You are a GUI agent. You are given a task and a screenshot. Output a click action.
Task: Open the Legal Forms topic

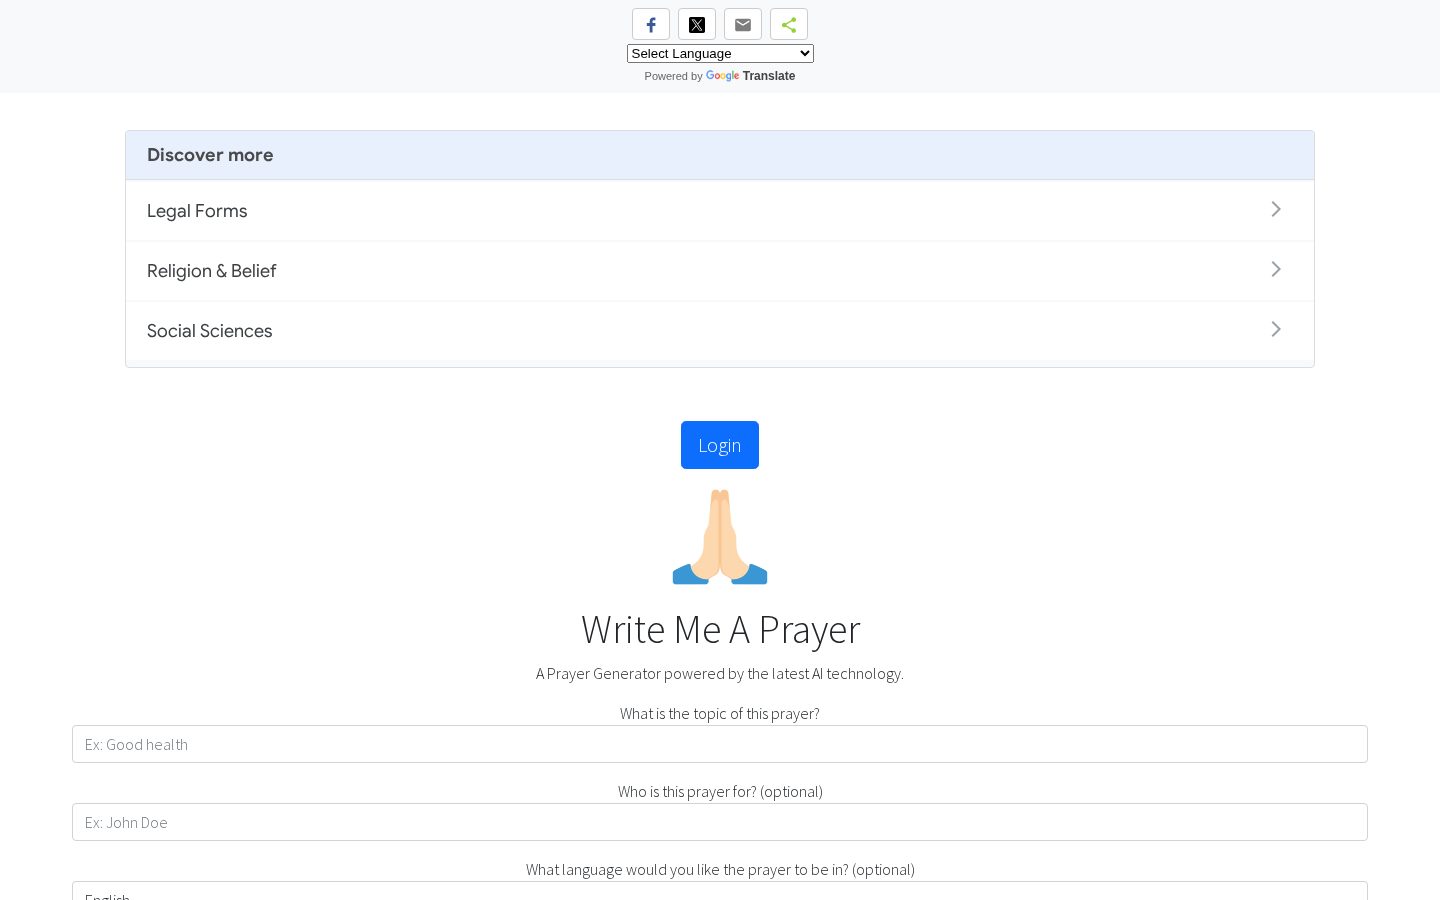pos(720,211)
